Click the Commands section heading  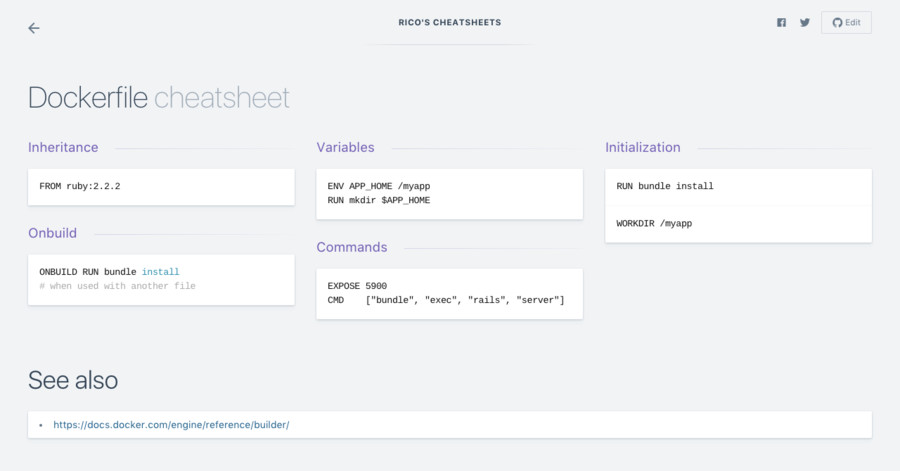click(351, 247)
